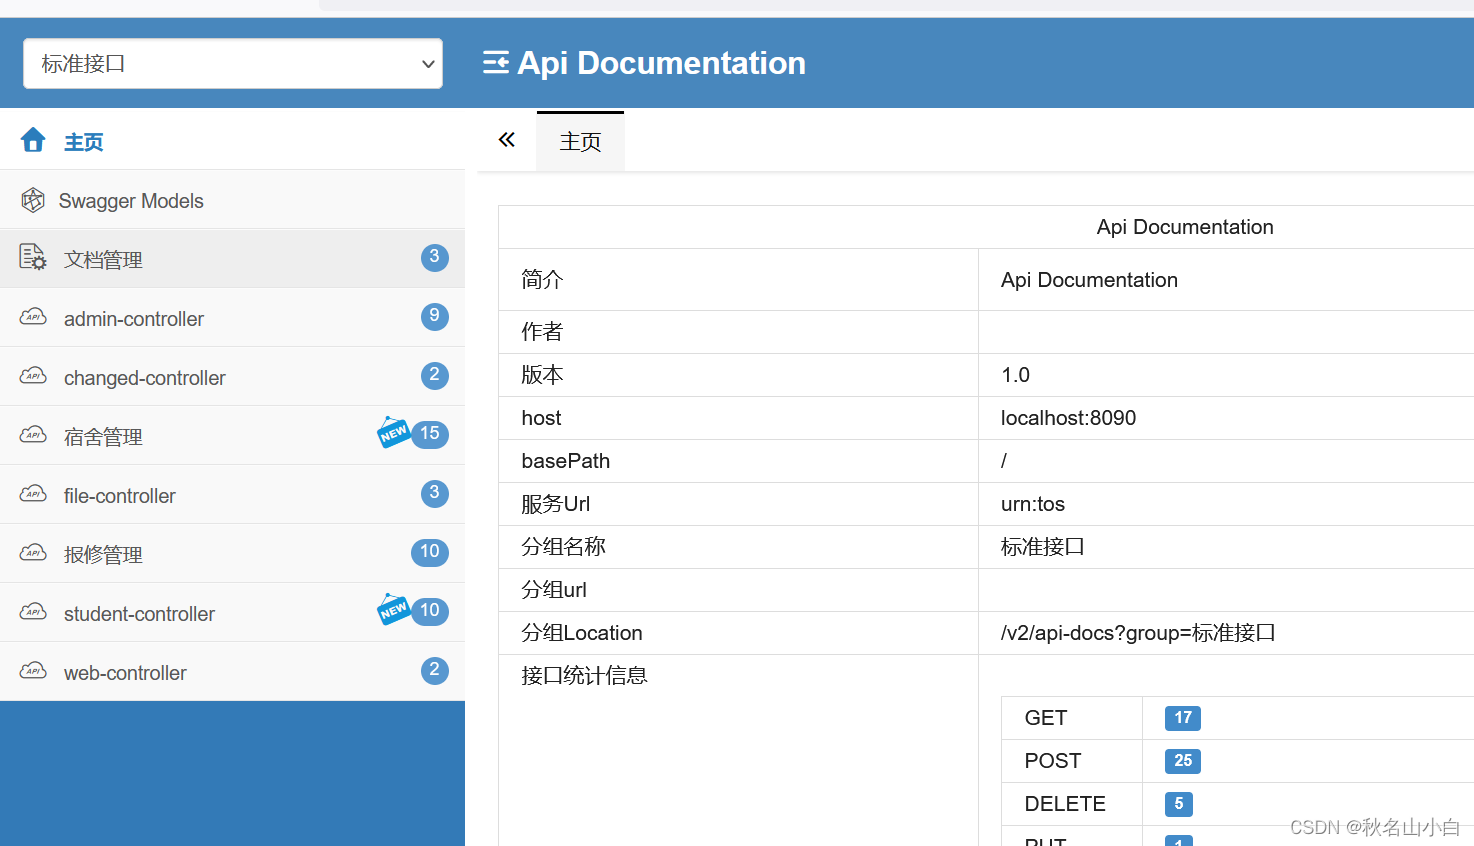This screenshot has height=846, width=1474.
Task: Click the API cloud icon for 宿舍管理
Action: pyautogui.click(x=33, y=435)
